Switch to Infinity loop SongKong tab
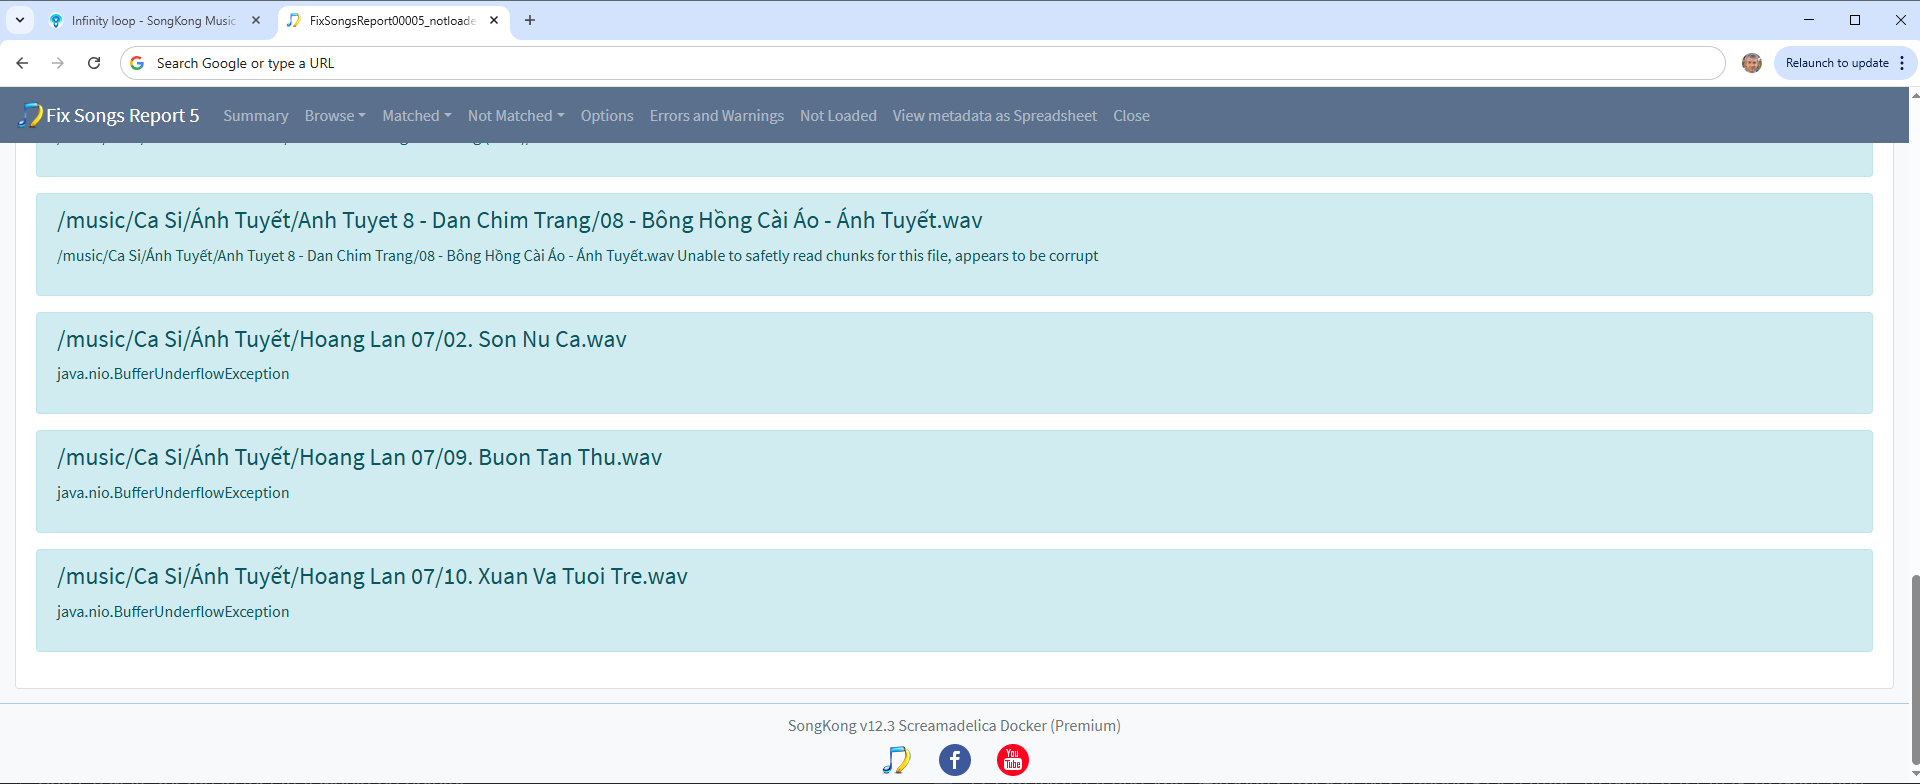 tap(152, 20)
